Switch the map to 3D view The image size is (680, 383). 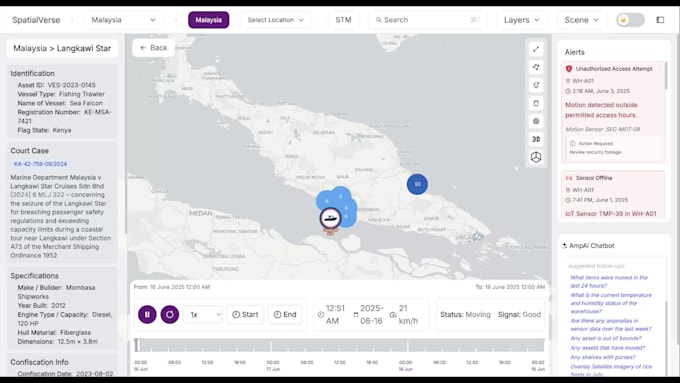[536, 139]
